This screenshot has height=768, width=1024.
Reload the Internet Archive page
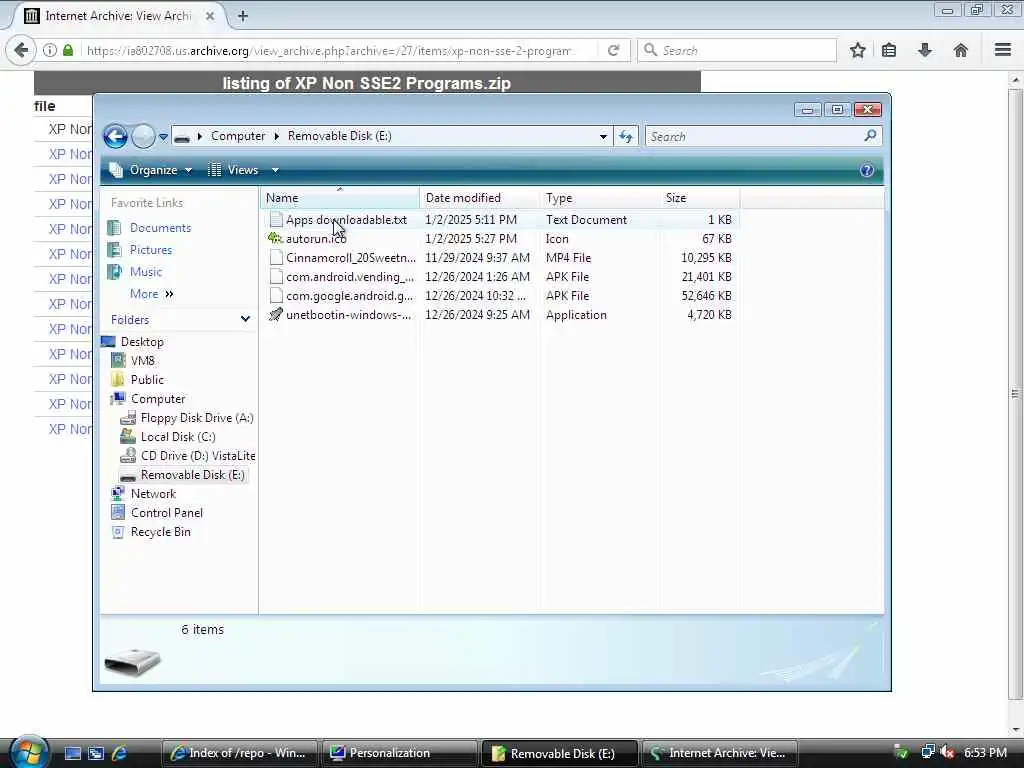point(613,50)
